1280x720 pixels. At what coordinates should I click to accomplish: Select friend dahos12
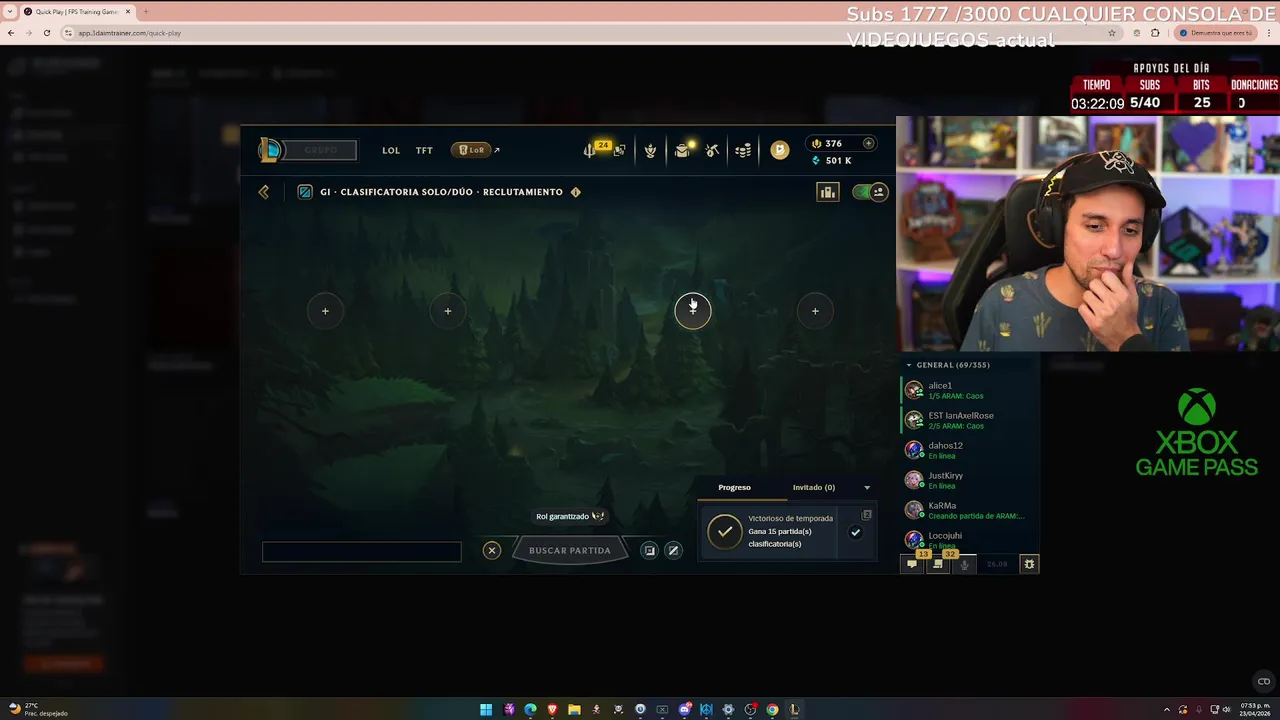(x=970, y=450)
